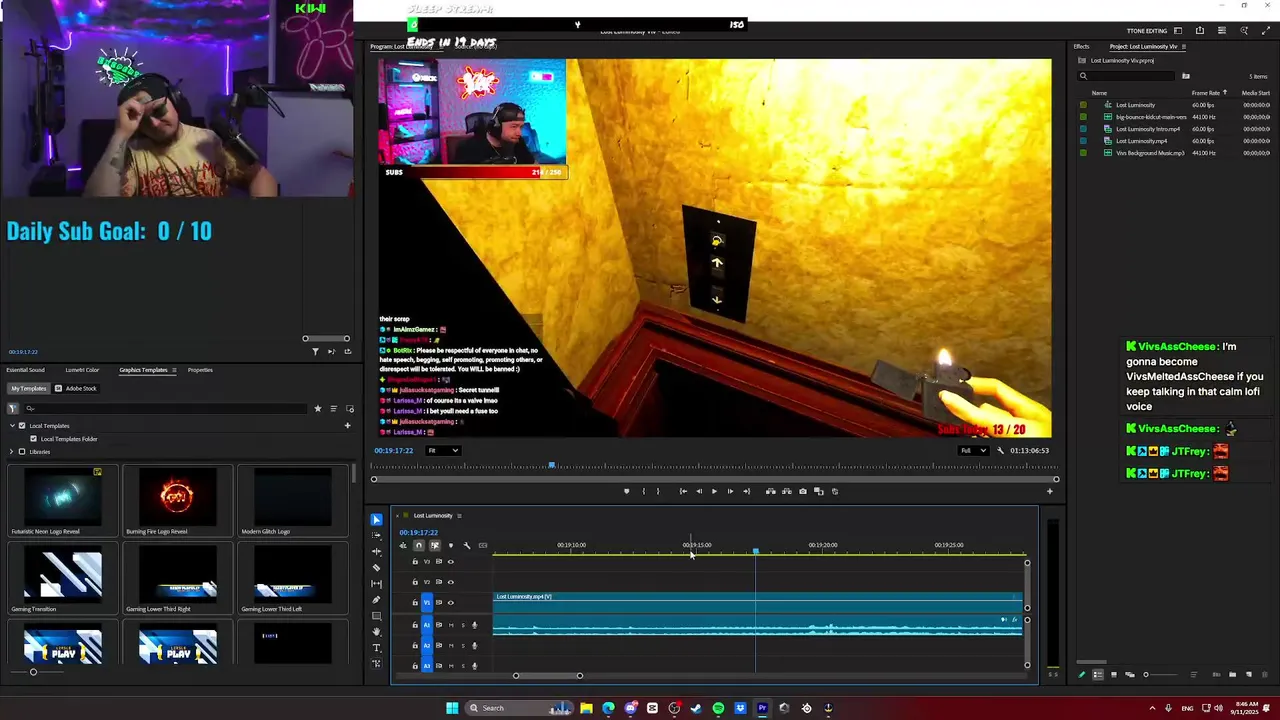The image size is (1280, 720).
Task: Enable voice-over record on A3
Action: pos(474,665)
